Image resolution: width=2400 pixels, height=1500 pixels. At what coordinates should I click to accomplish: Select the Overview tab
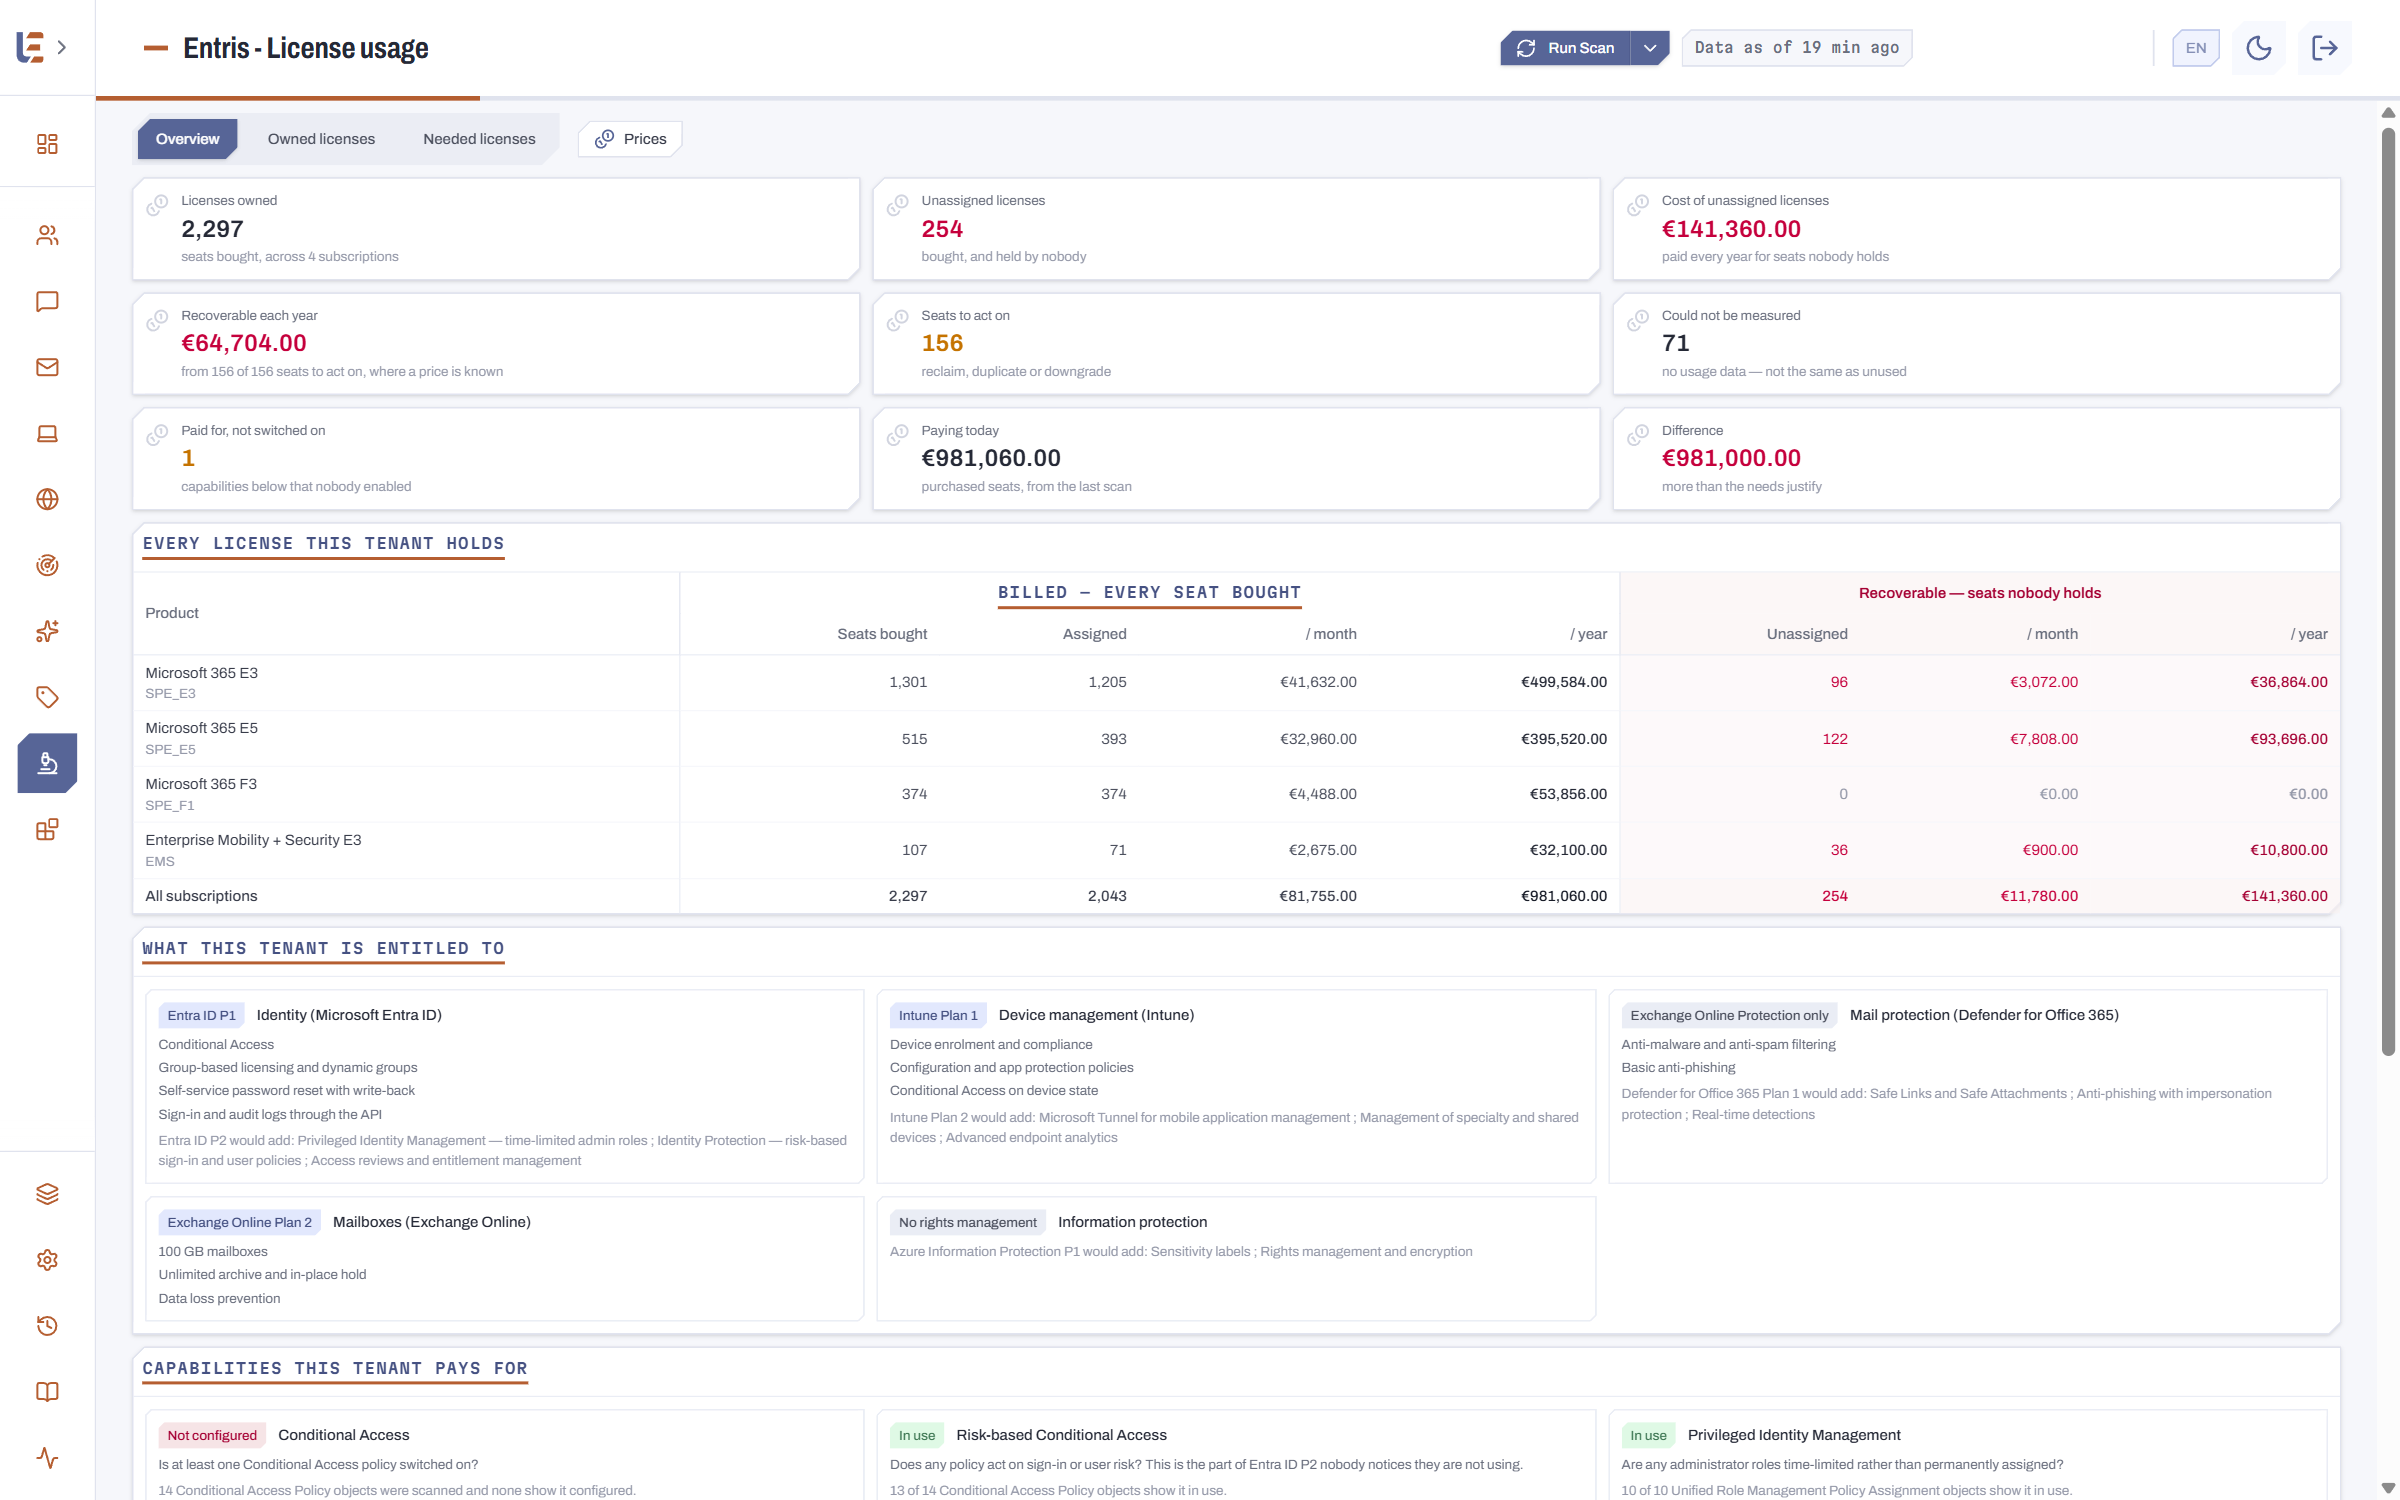[187, 139]
